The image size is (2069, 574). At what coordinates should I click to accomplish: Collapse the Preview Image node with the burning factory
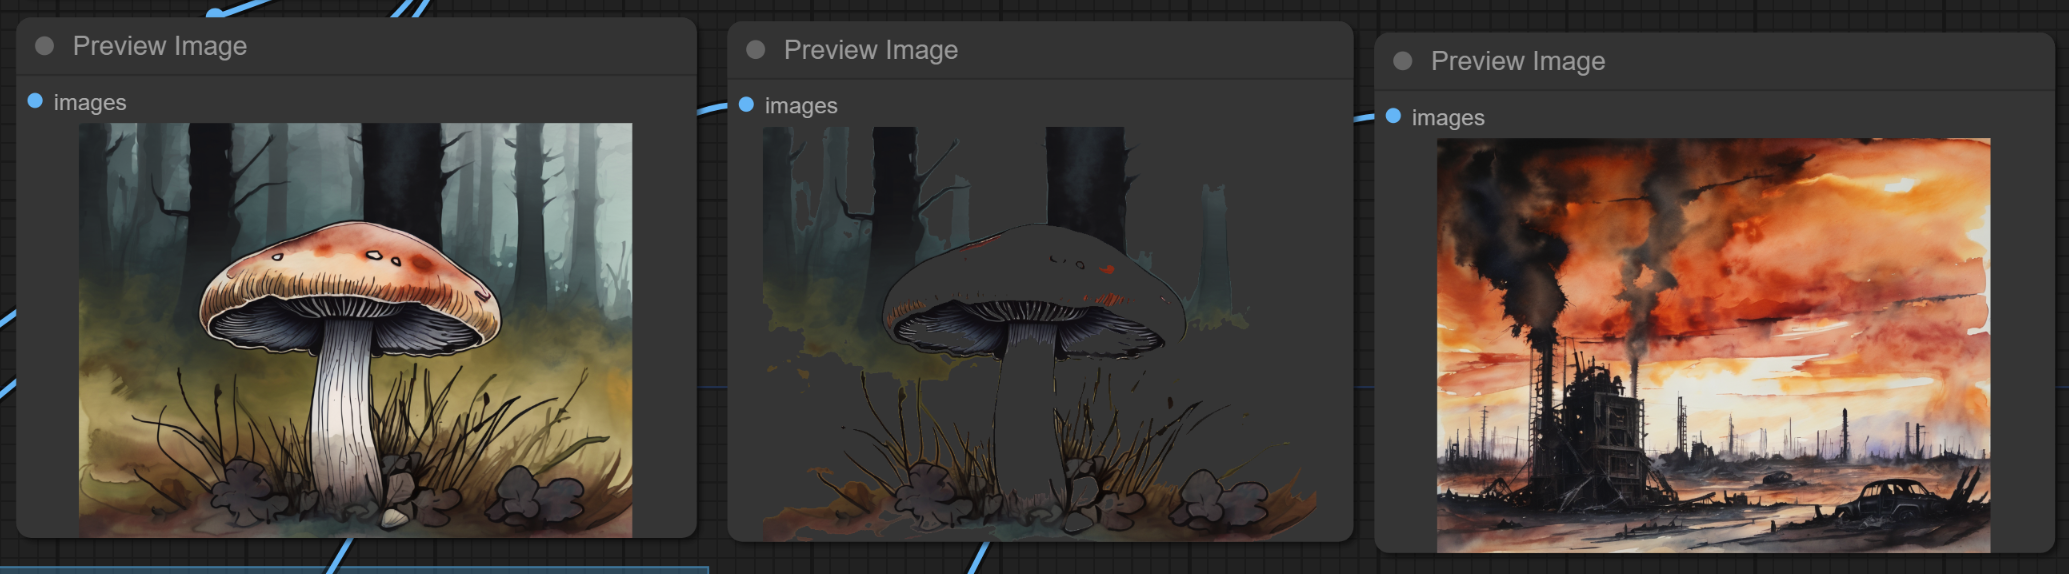(1402, 61)
